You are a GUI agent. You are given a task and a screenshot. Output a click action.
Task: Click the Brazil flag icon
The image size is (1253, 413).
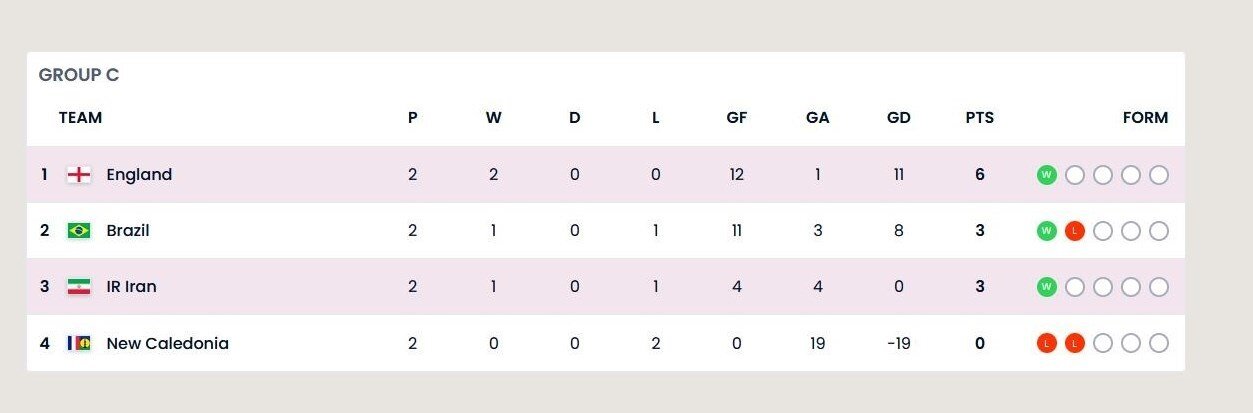[x=79, y=231]
